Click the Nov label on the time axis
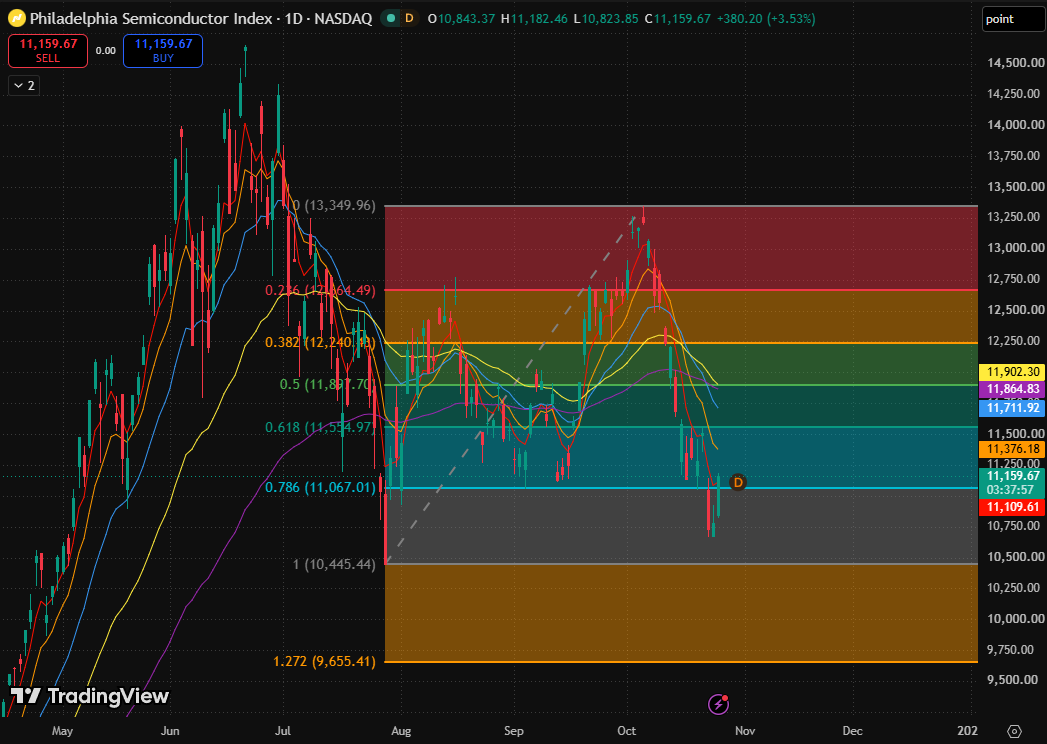This screenshot has height=744, width=1047. pos(745,731)
